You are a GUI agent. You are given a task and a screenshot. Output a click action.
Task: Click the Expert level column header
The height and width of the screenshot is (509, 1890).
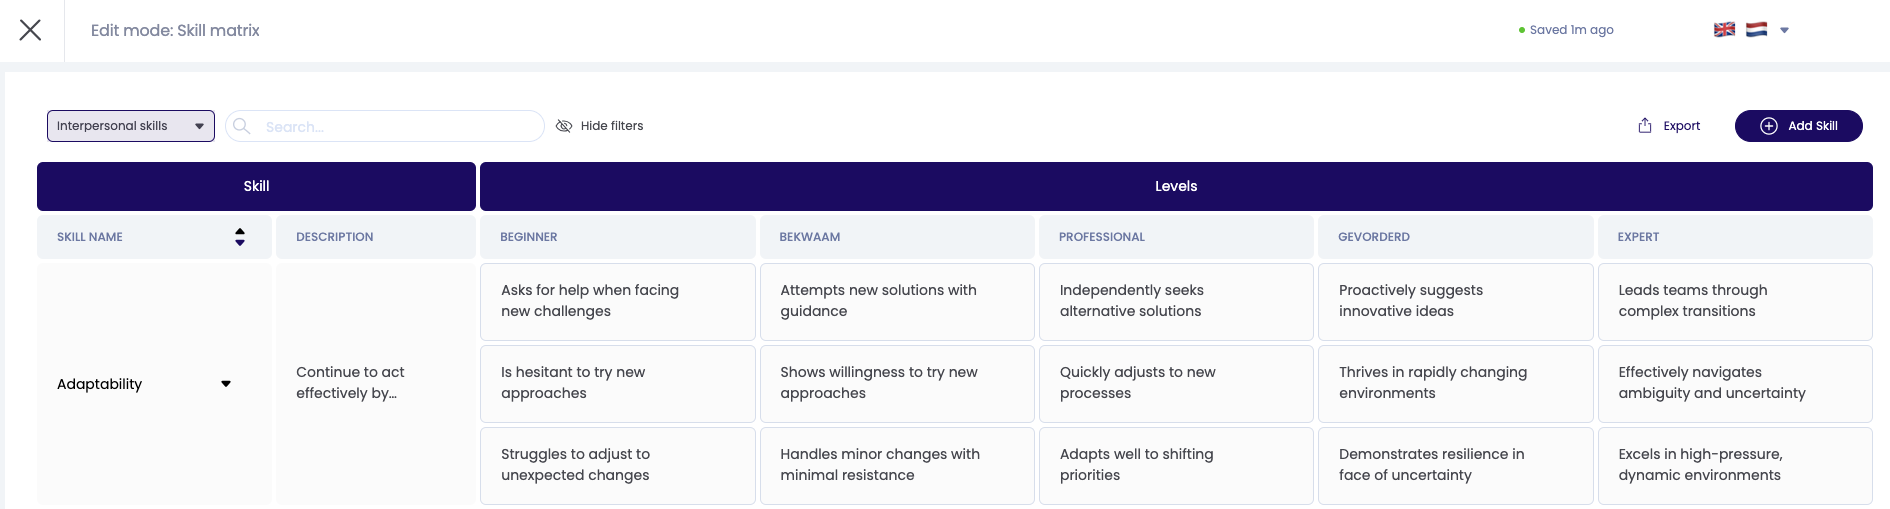click(1638, 237)
